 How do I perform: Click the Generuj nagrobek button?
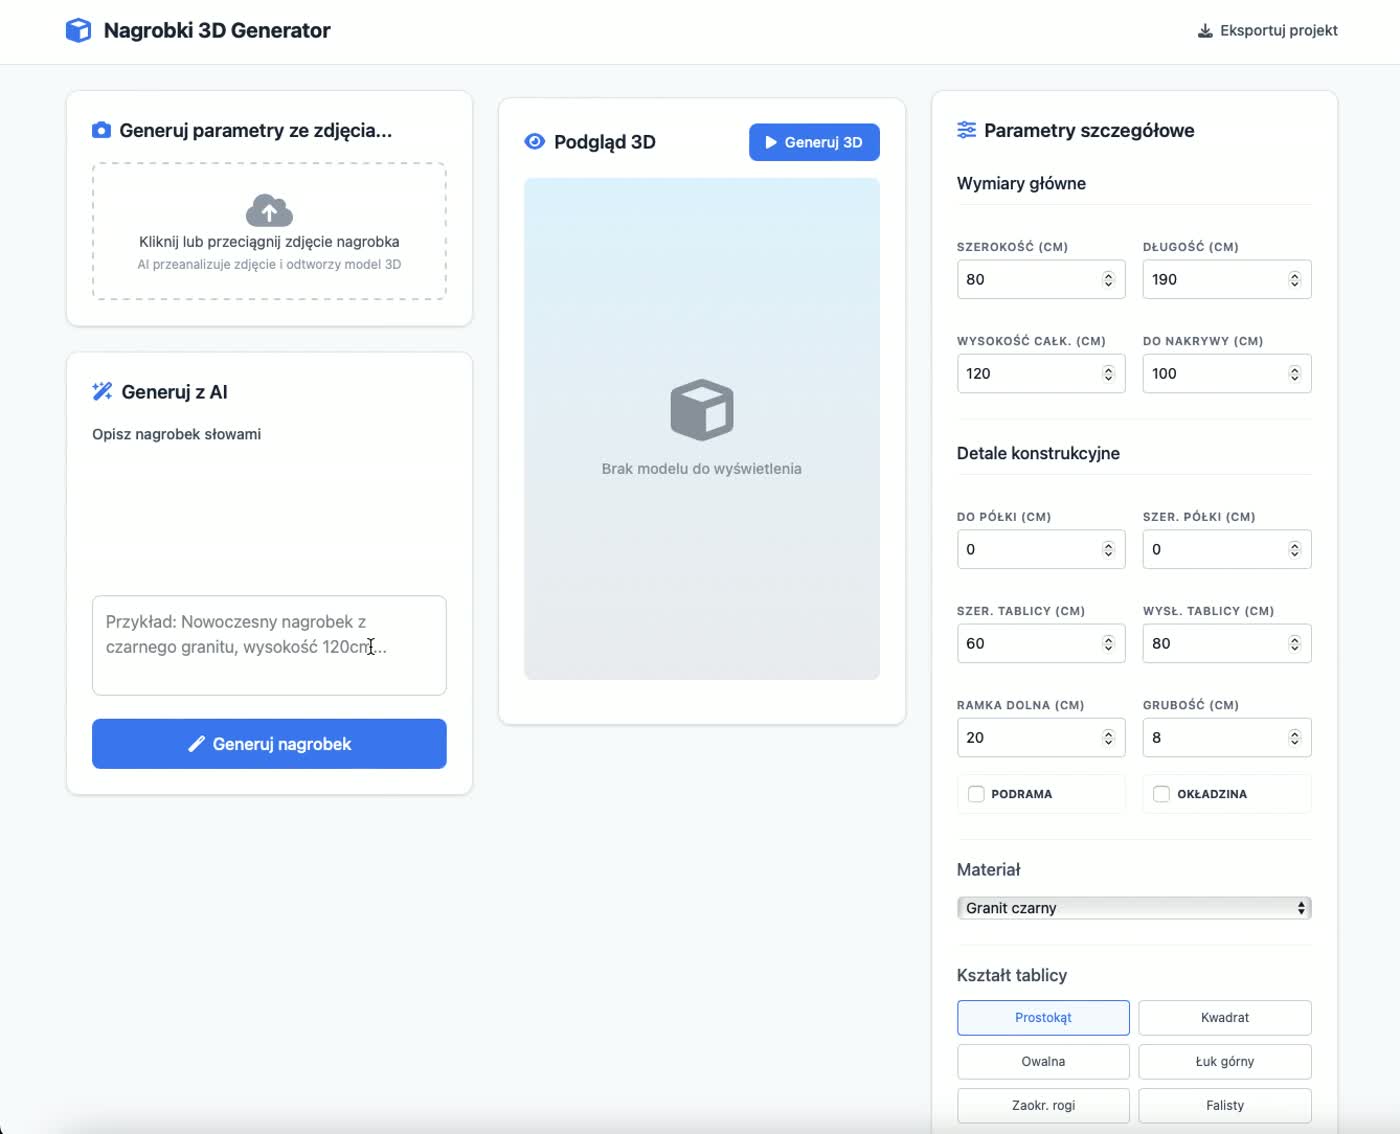click(269, 744)
